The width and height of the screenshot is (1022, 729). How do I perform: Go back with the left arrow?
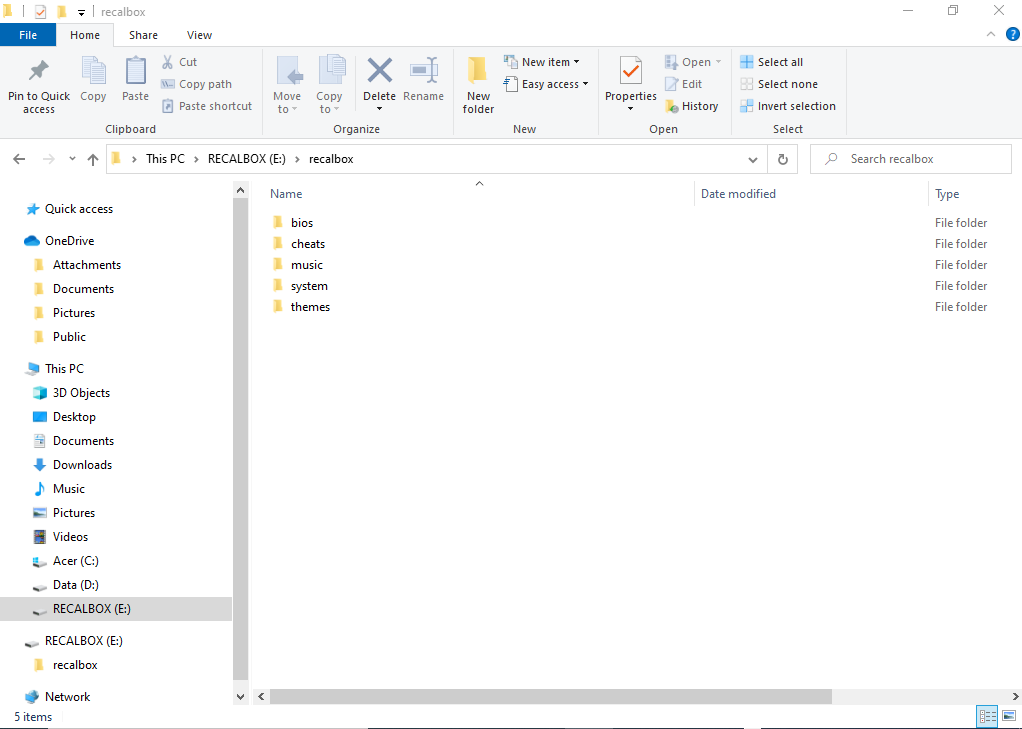pyautogui.click(x=20, y=159)
